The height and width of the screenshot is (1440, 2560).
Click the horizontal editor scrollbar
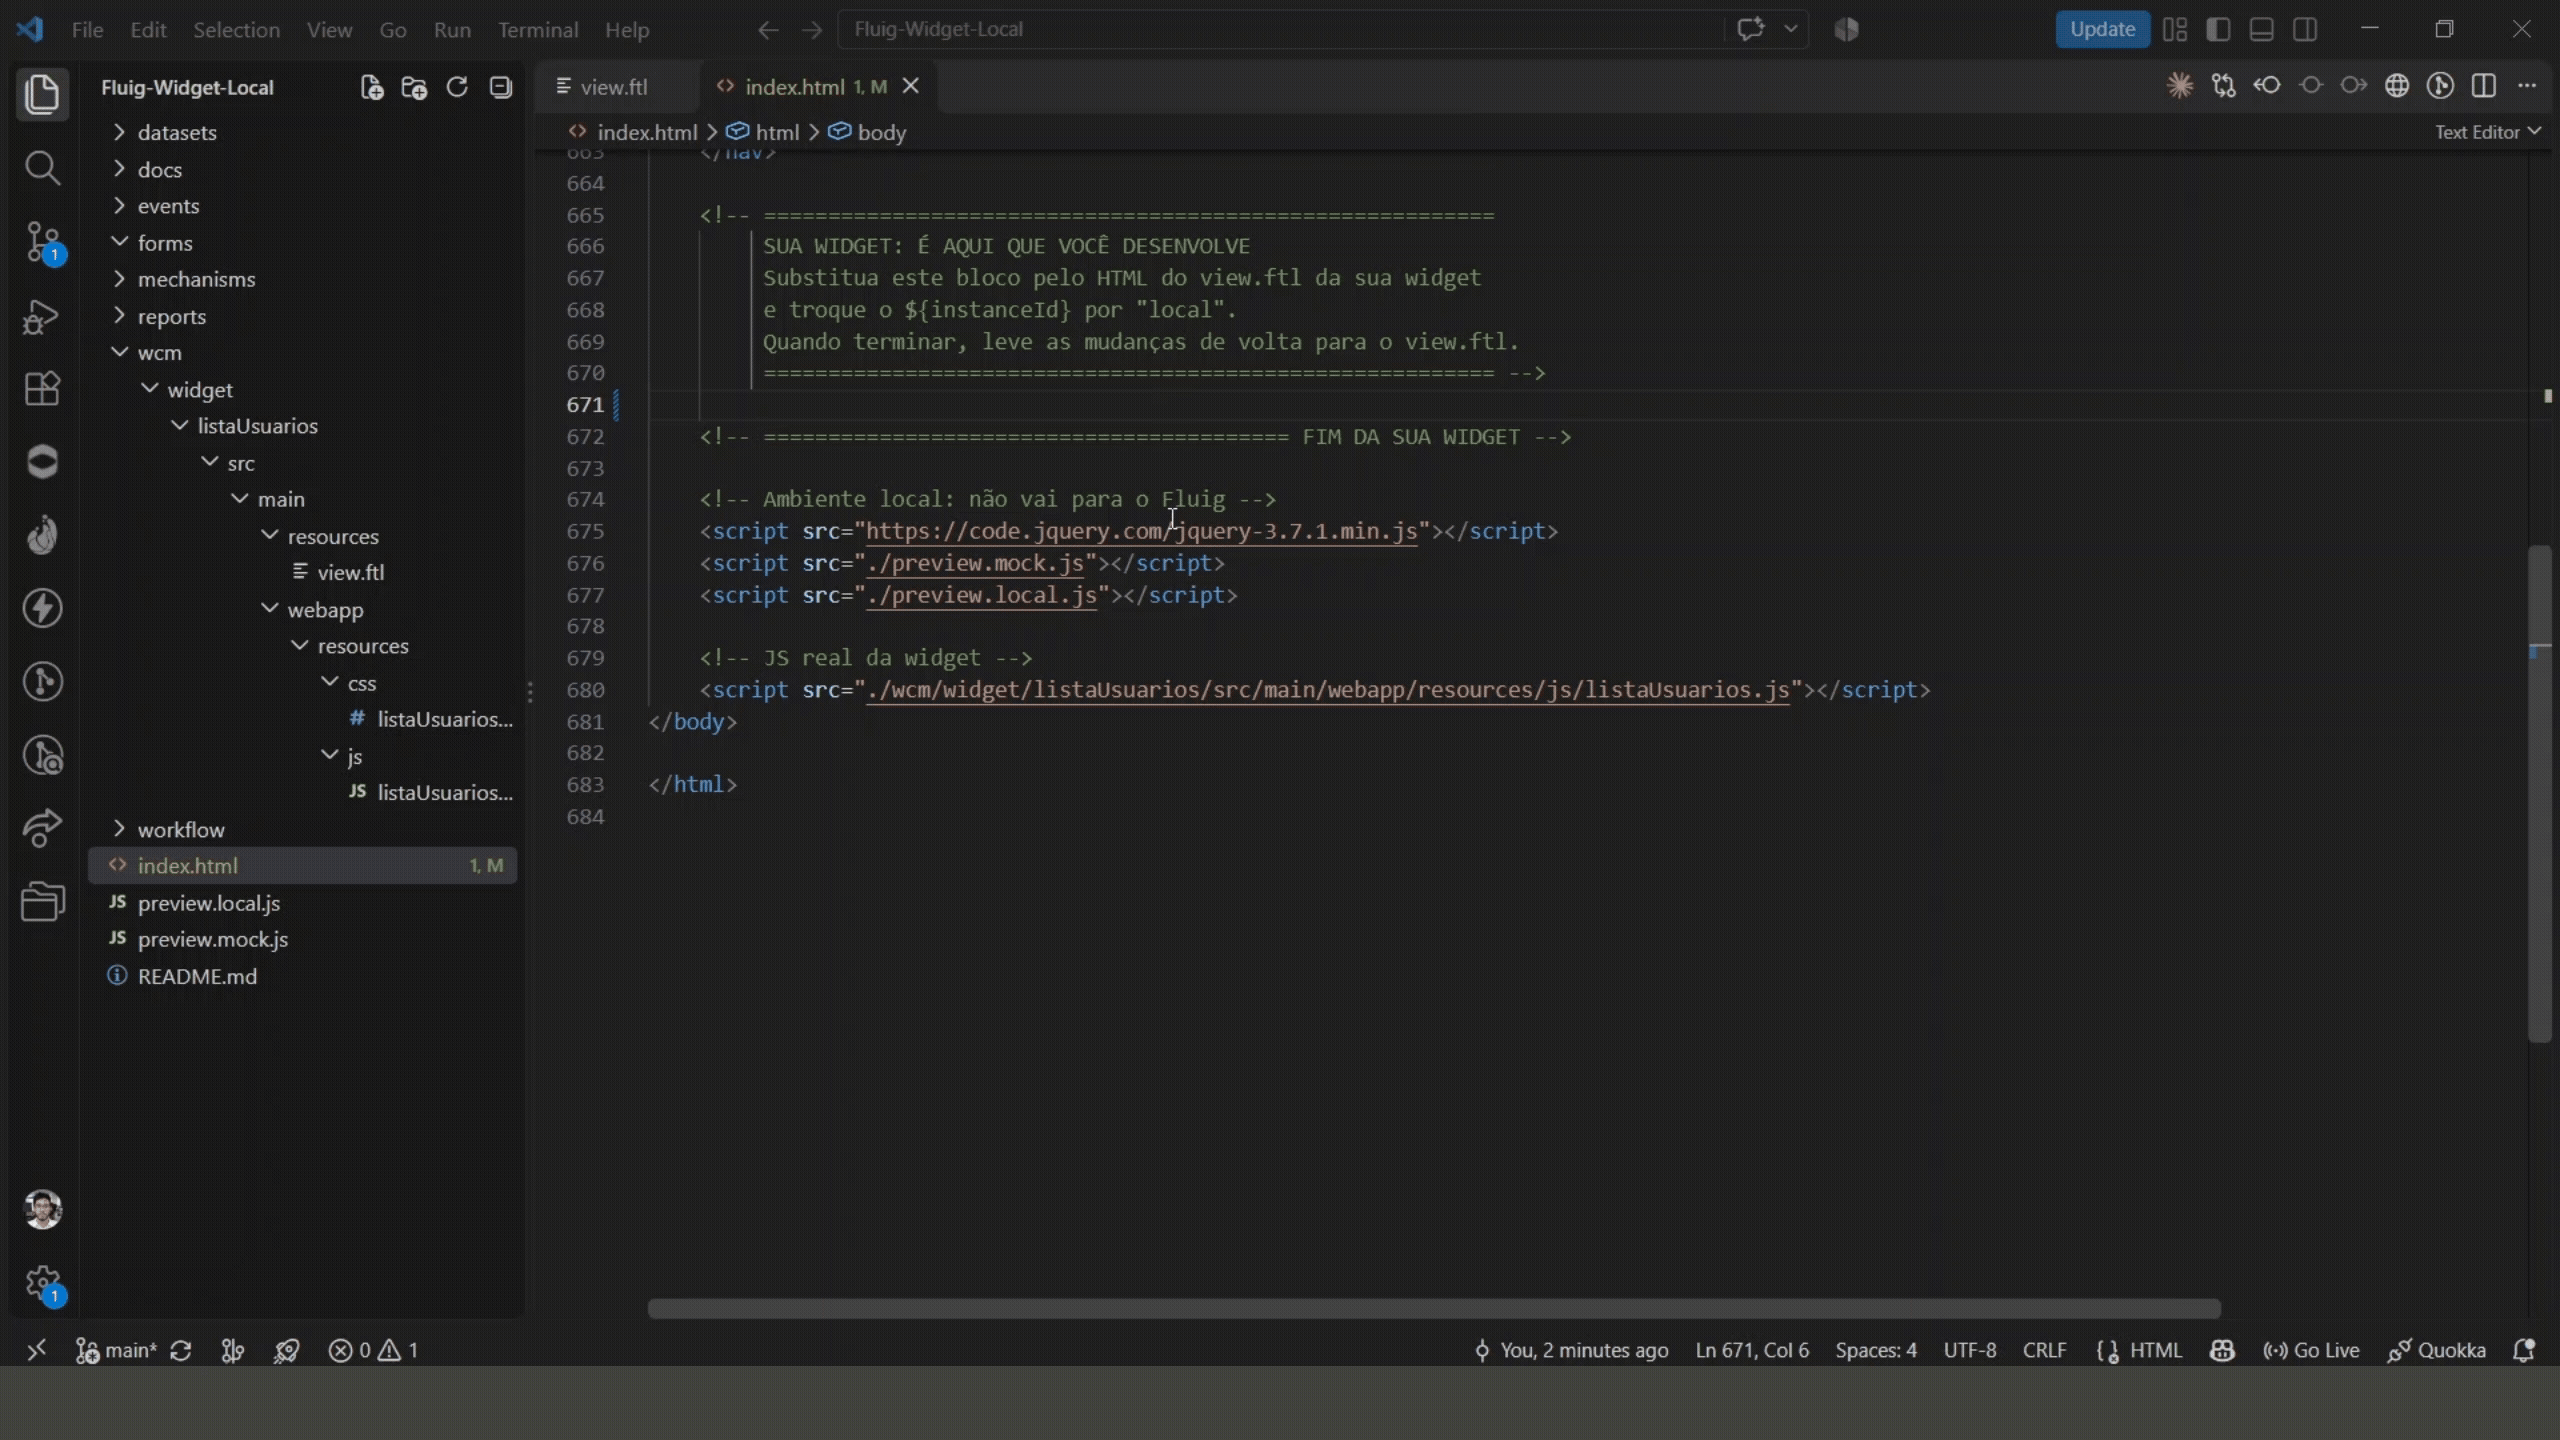(x=1434, y=1308)
